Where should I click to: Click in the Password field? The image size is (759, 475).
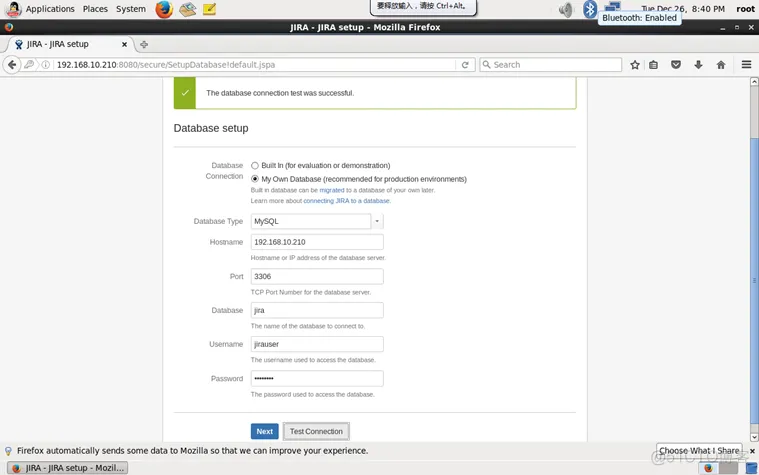pyautogui.click(x=317, y=379)
